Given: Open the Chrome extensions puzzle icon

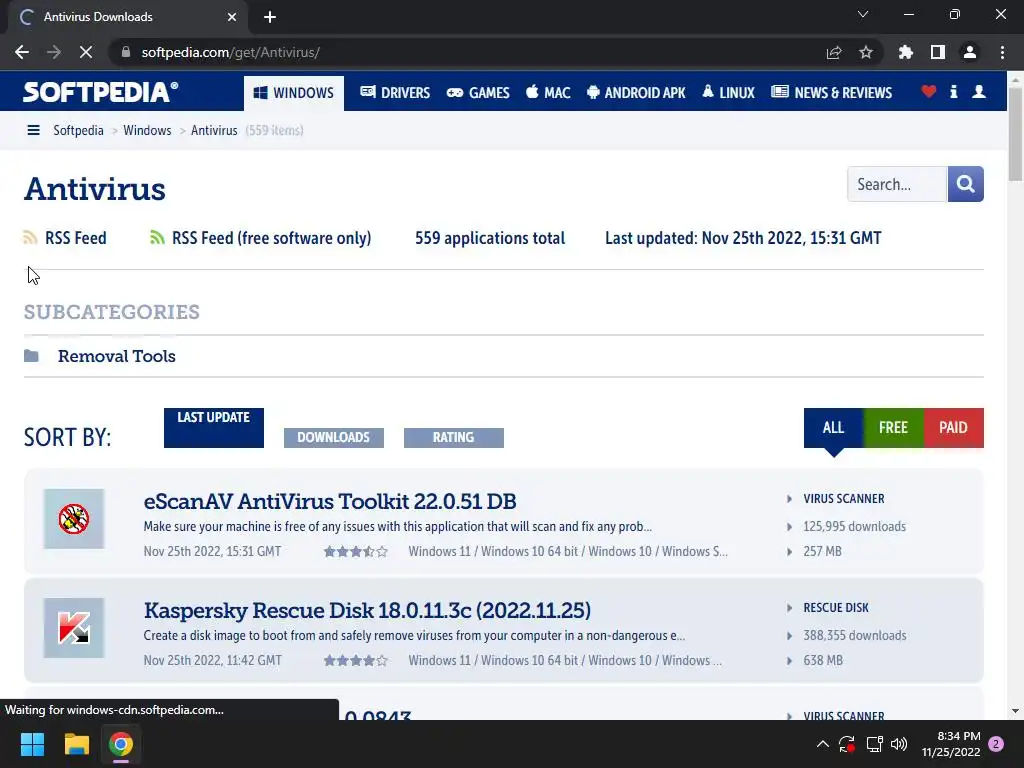Looking at the screenshot, I should coord(906,52).
